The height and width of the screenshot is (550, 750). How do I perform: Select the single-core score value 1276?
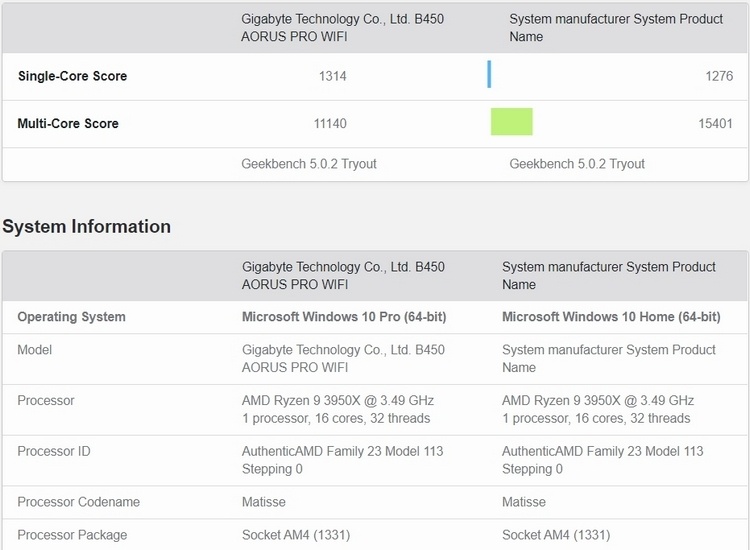point(718,76)
